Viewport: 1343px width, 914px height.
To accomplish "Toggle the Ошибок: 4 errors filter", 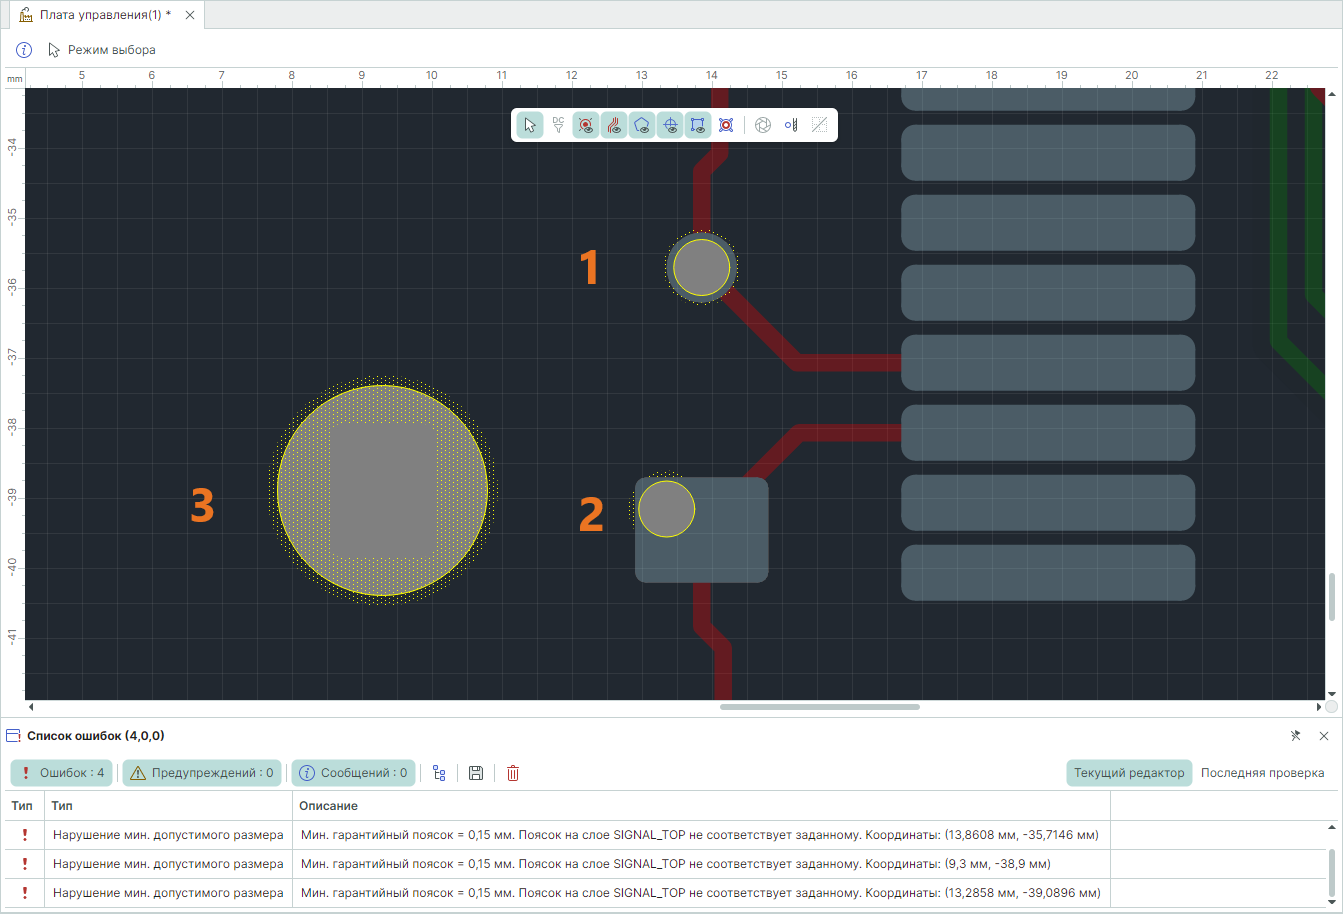I will (x=63, y=773).
